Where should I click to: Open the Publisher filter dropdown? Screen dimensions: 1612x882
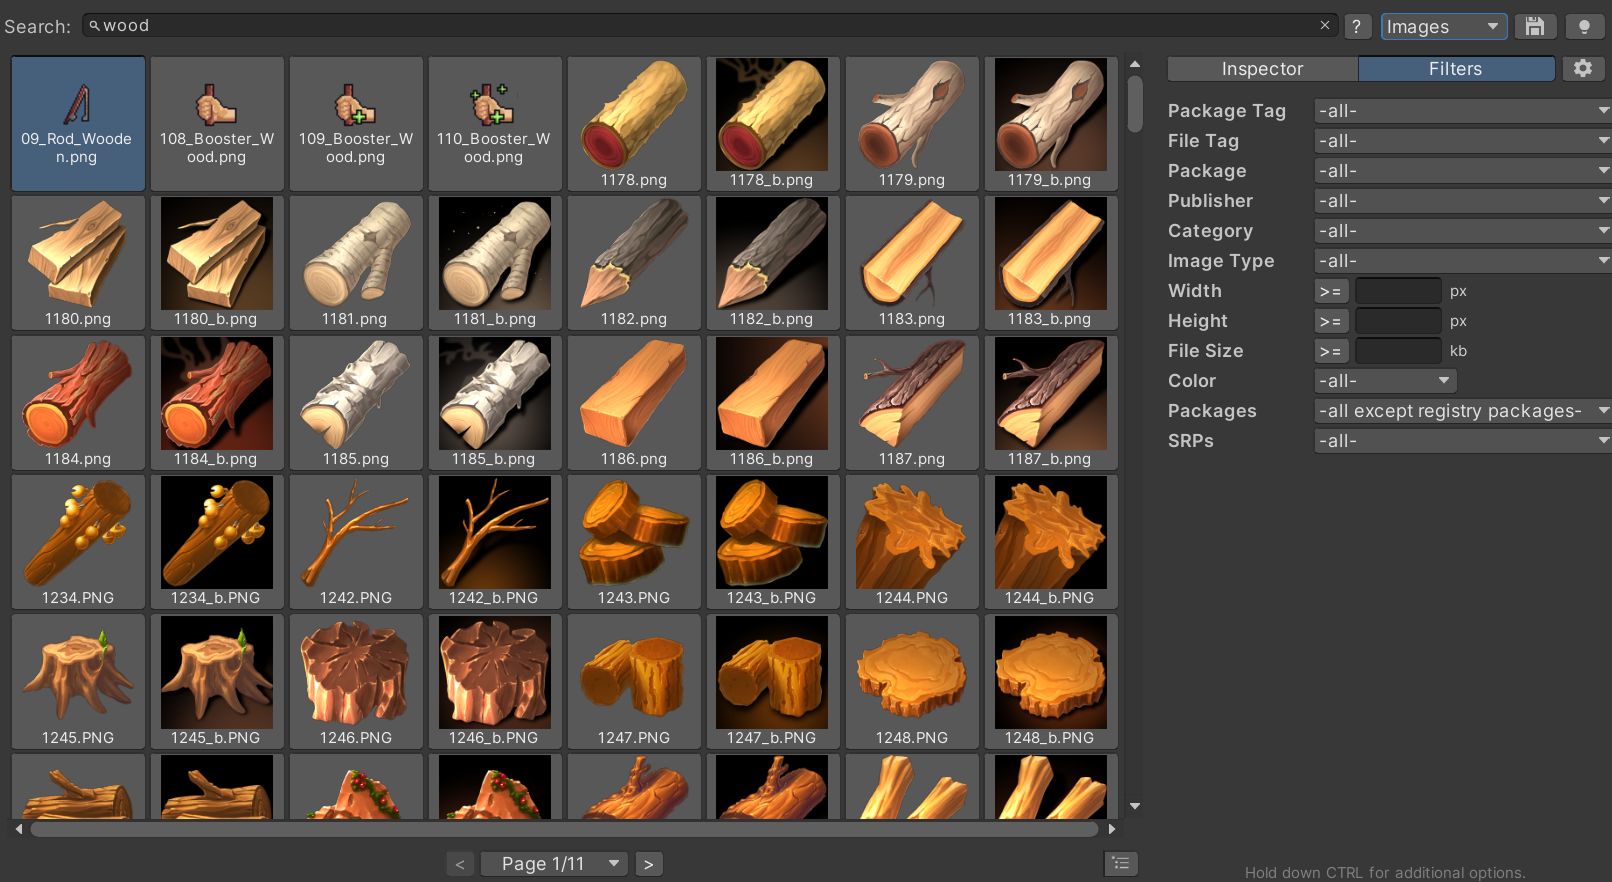point(1462,201)
